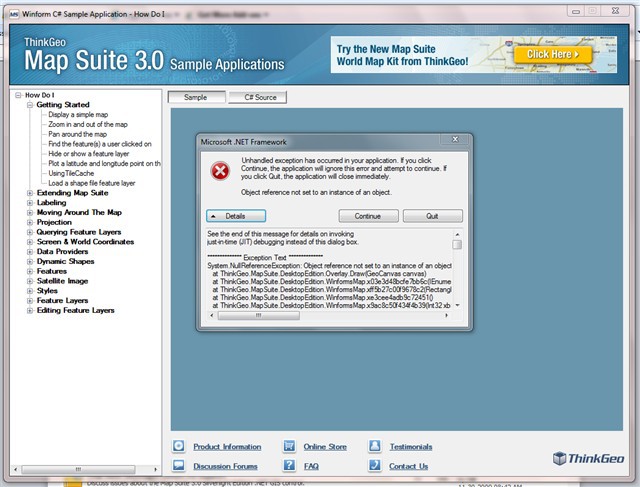
Task: Close the Microsoft .NET Framework dialog
Action: (x=455, y=139)
